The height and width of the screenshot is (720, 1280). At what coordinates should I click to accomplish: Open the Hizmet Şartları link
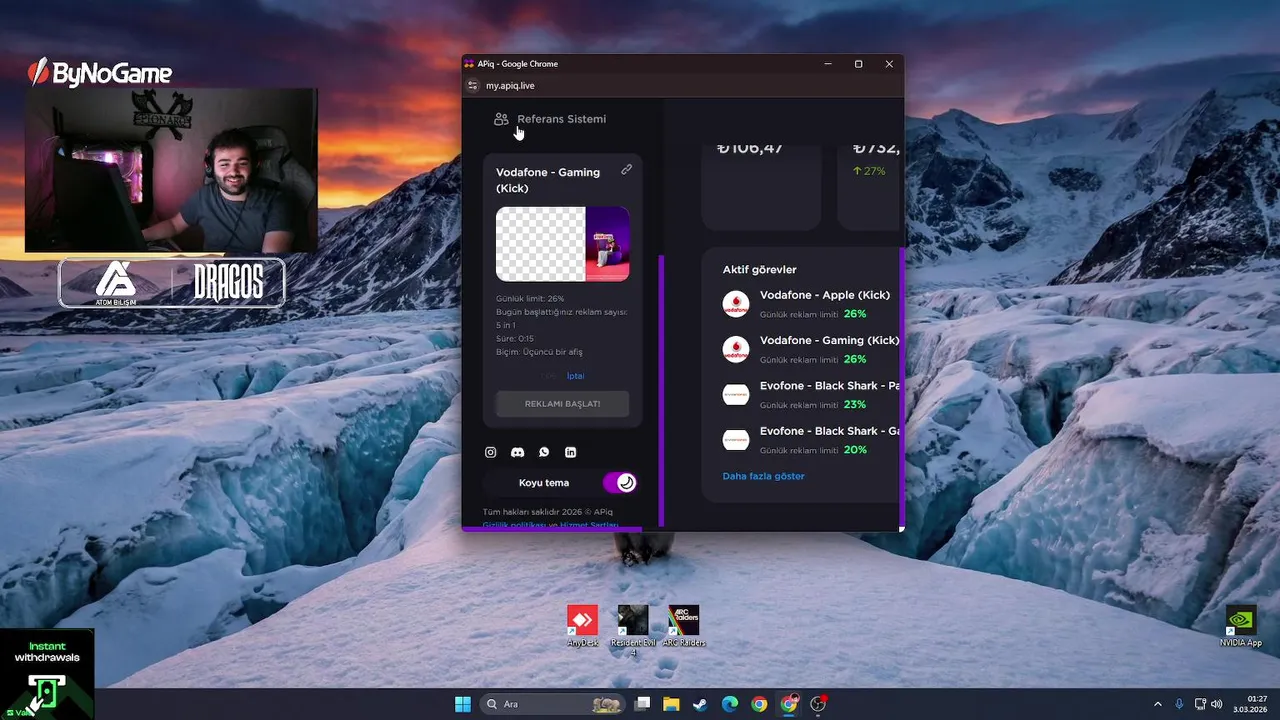click(589, 525)
